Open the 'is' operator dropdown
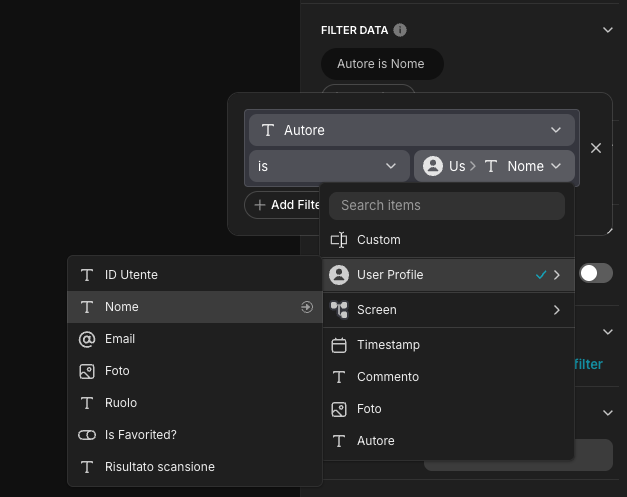 pos(328,166)
